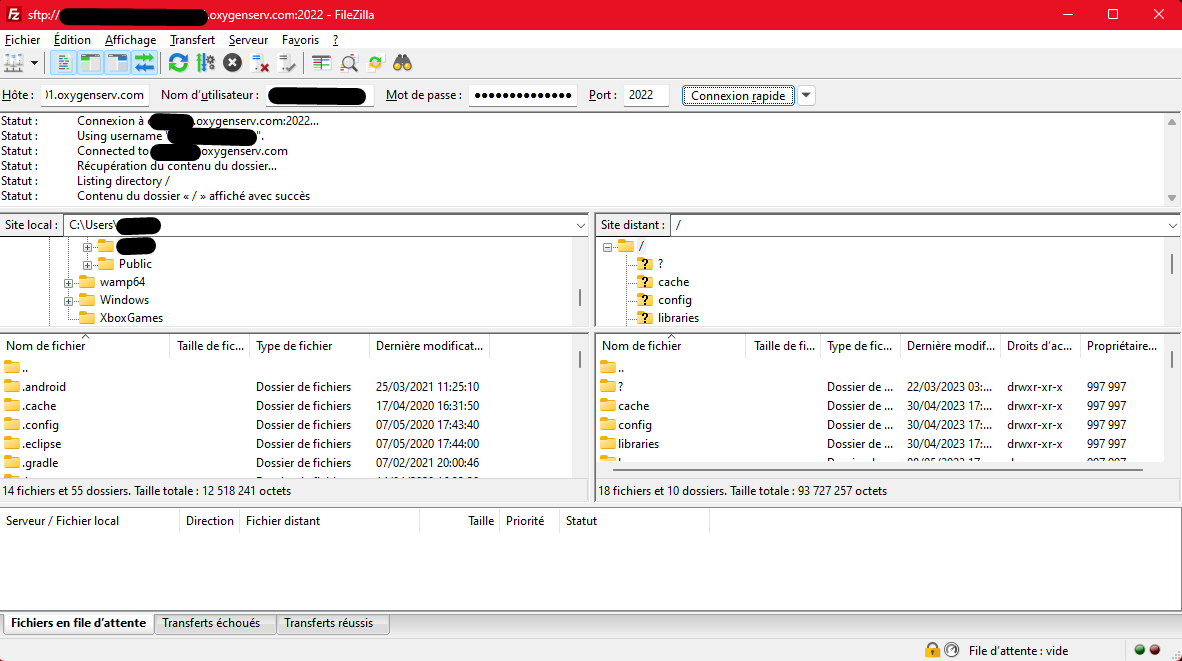Click the binoculars file search icon
Viewport: 1182px width, 661px height.
coord(402,63)
